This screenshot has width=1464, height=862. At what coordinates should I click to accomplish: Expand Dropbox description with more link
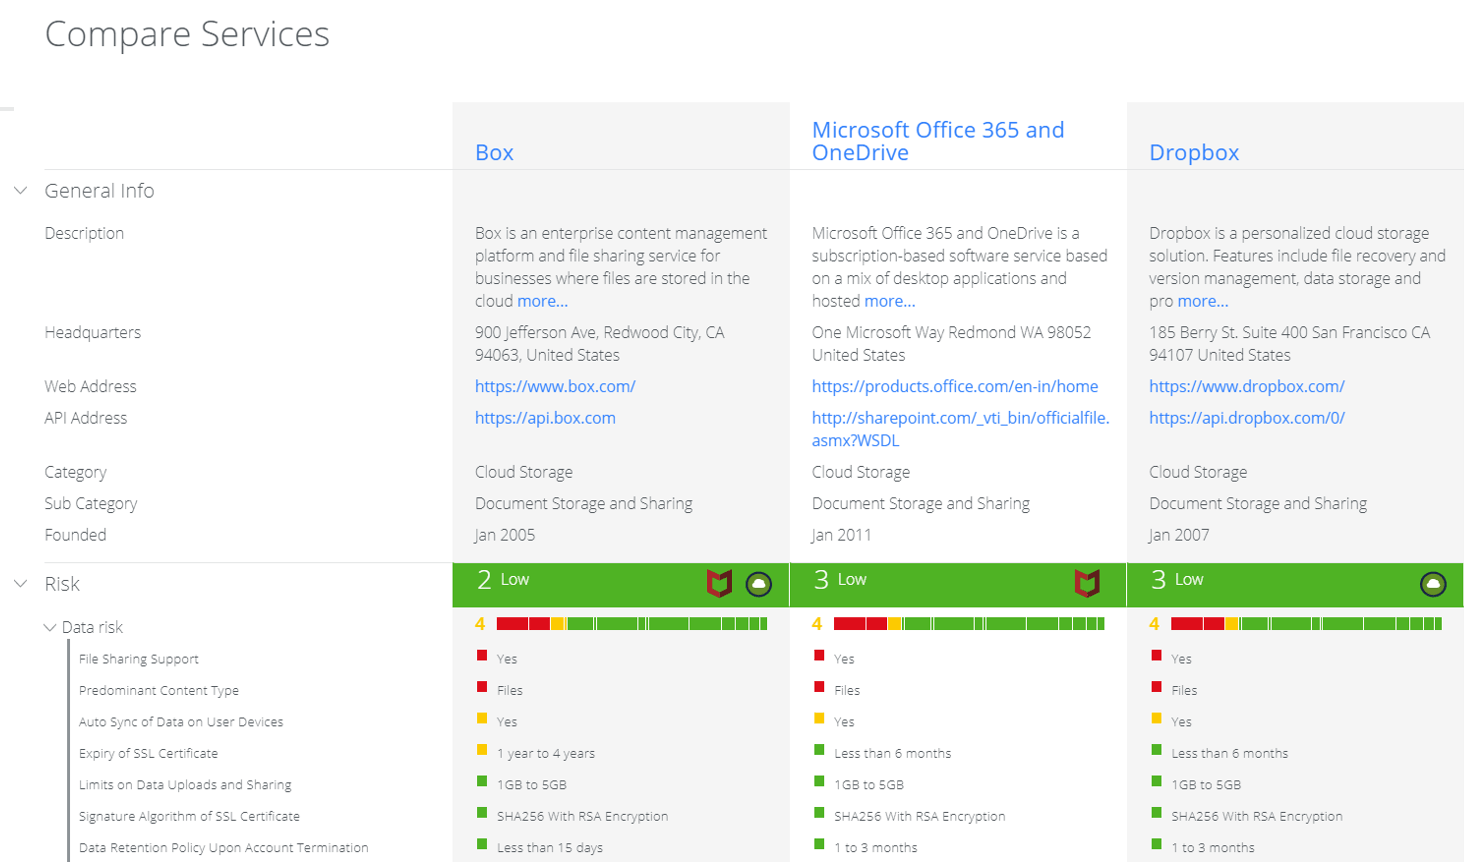click(x=1203, y=301)
